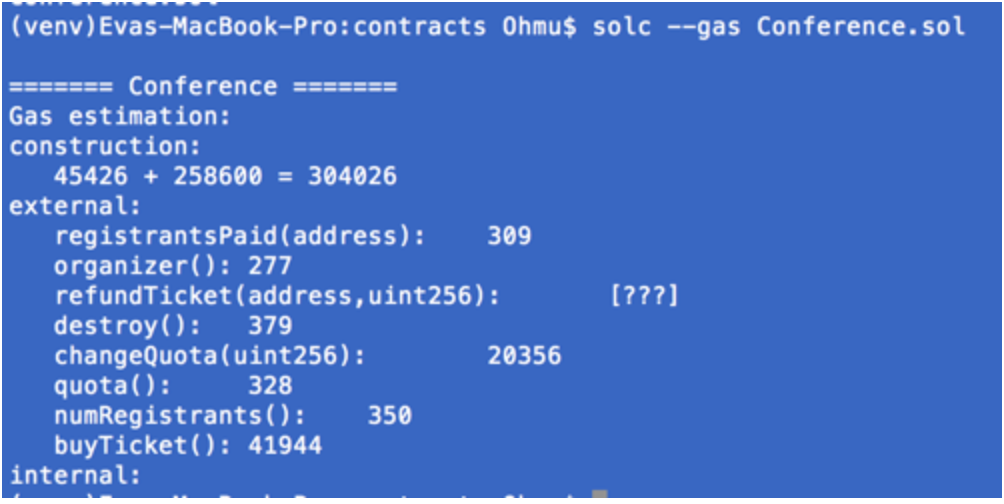Click the buyTicket() gas line
Image resolution: width=1004 pixels, height=504 pixels.
pos(188,446)
